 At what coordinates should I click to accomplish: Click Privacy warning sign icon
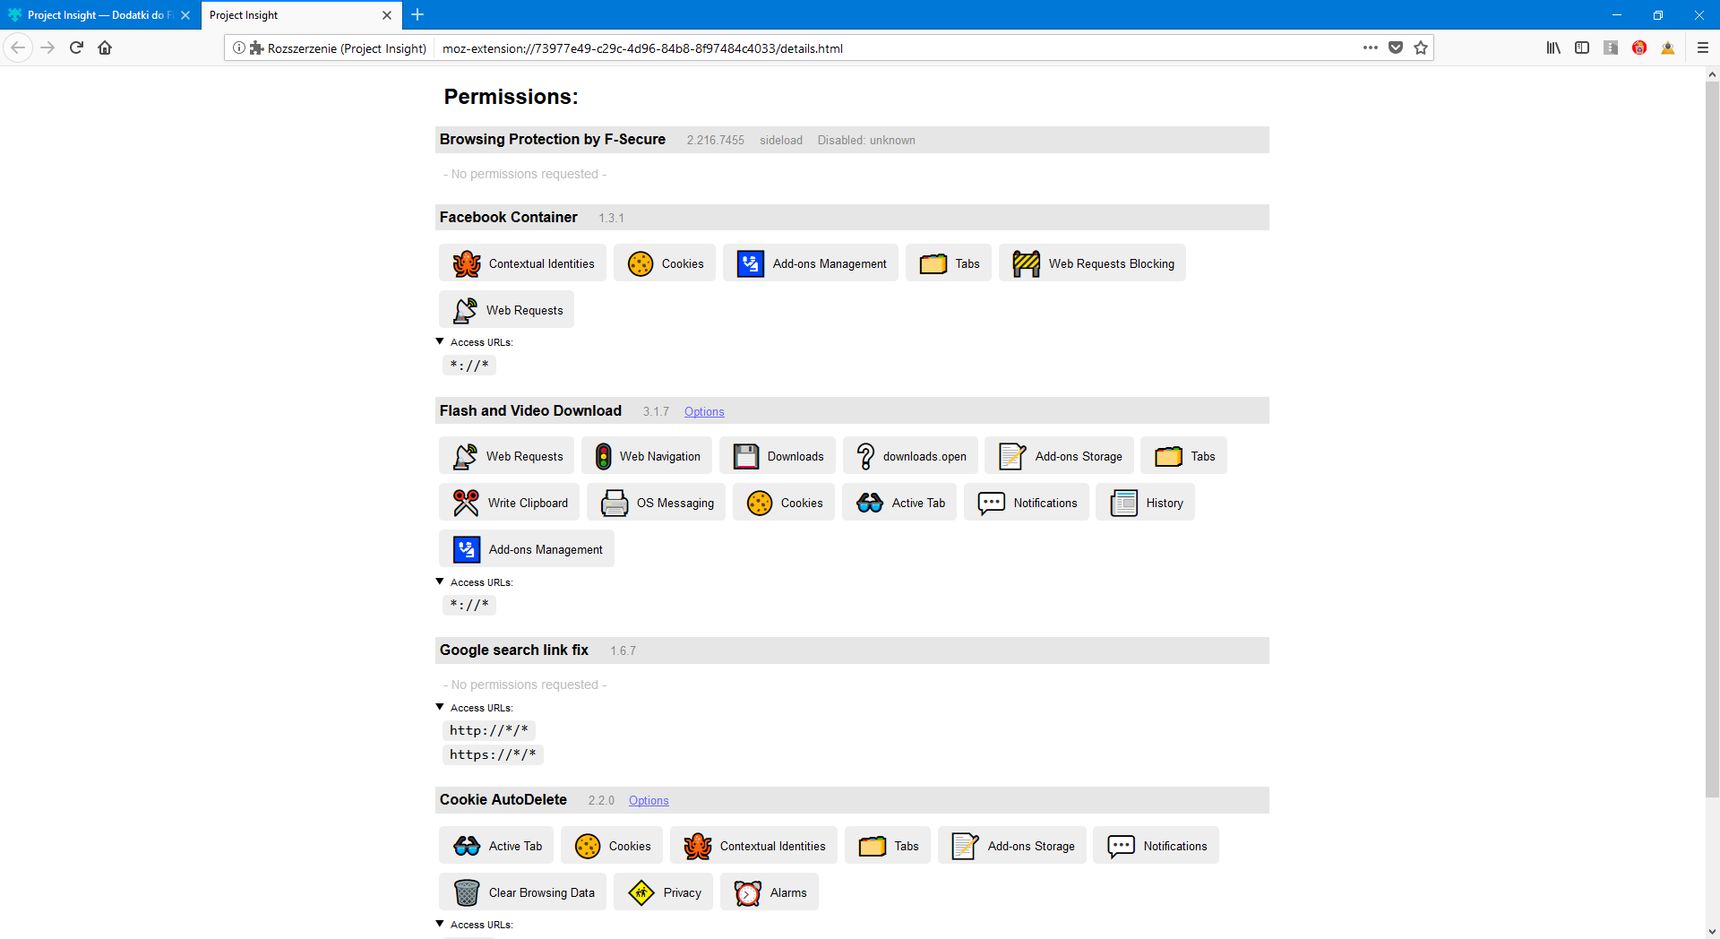pyautogui.click(x=641, y=892)
